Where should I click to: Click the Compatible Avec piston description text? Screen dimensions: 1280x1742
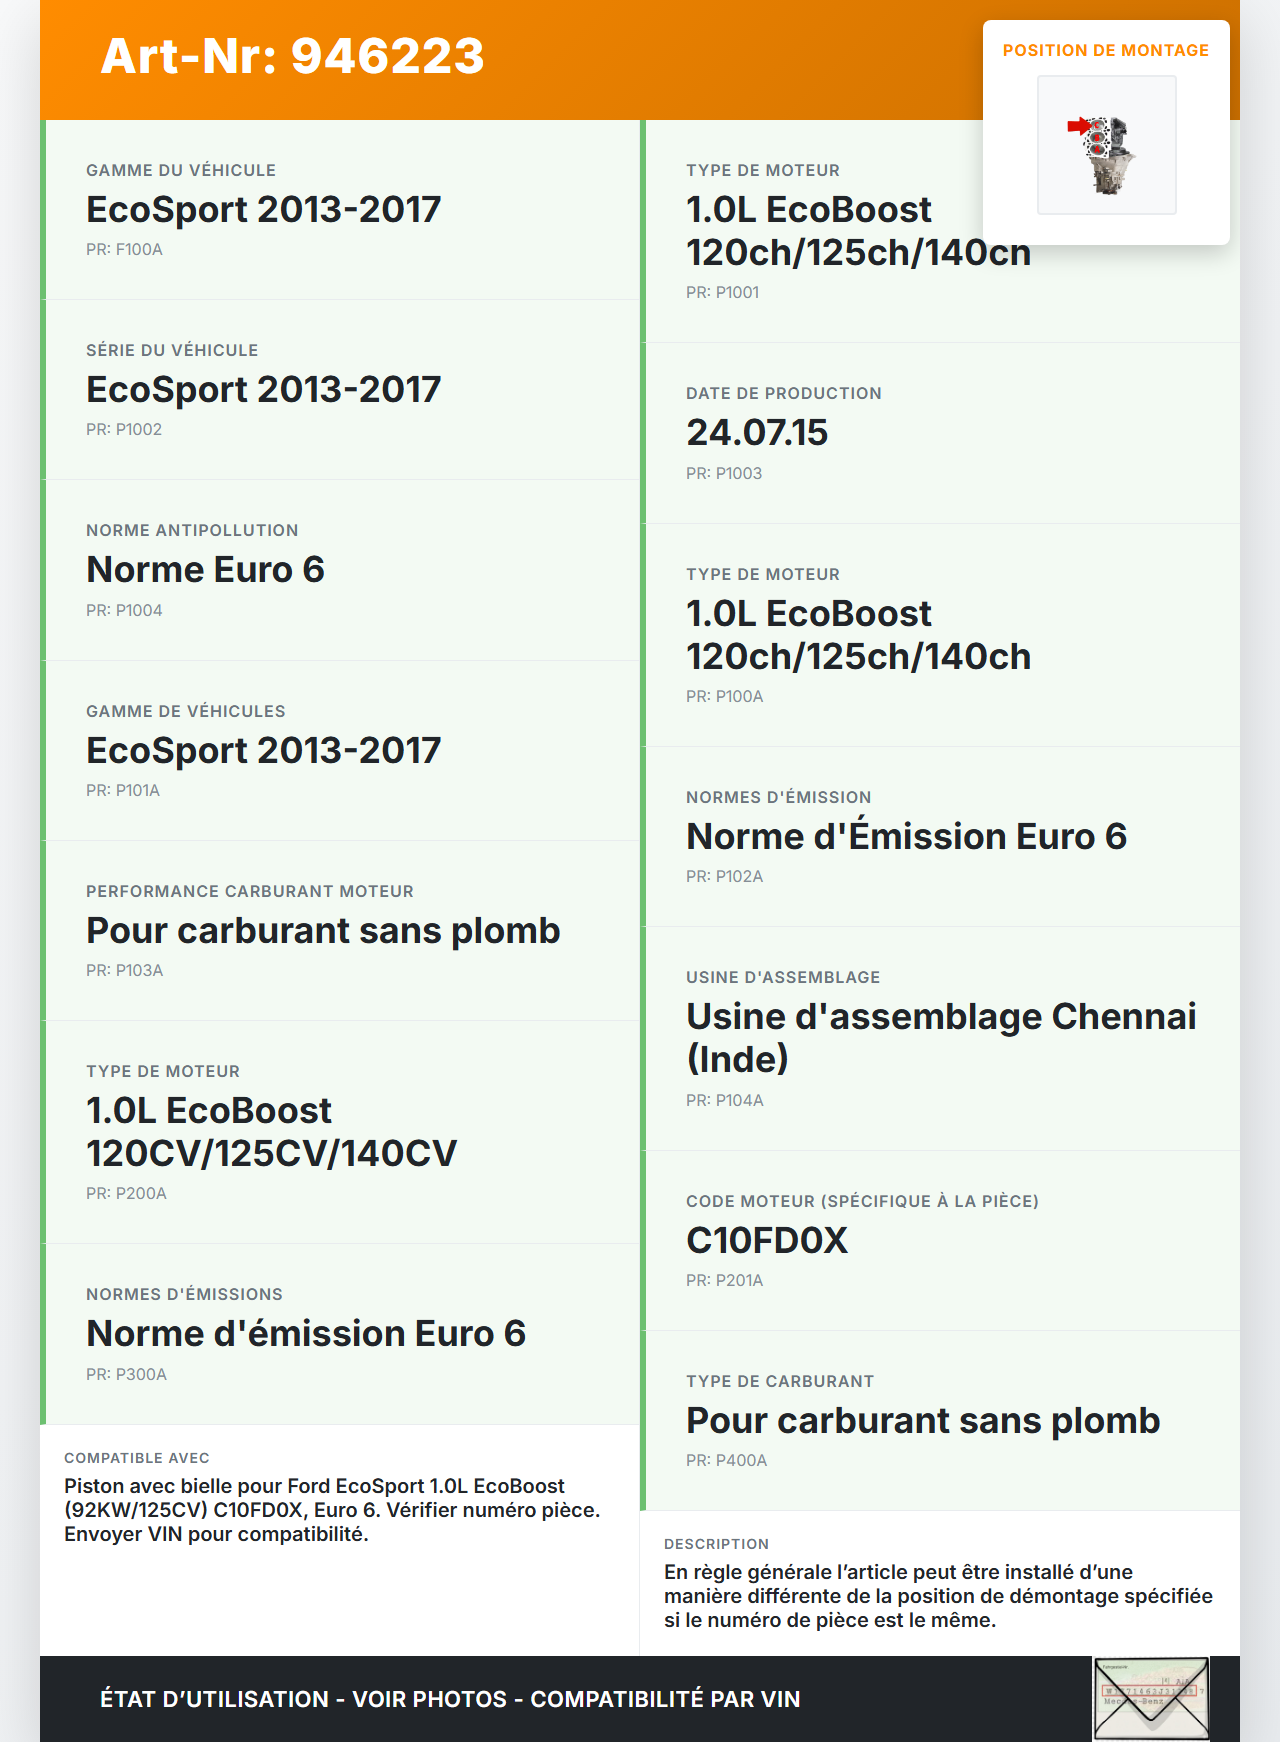[332, 1510]
